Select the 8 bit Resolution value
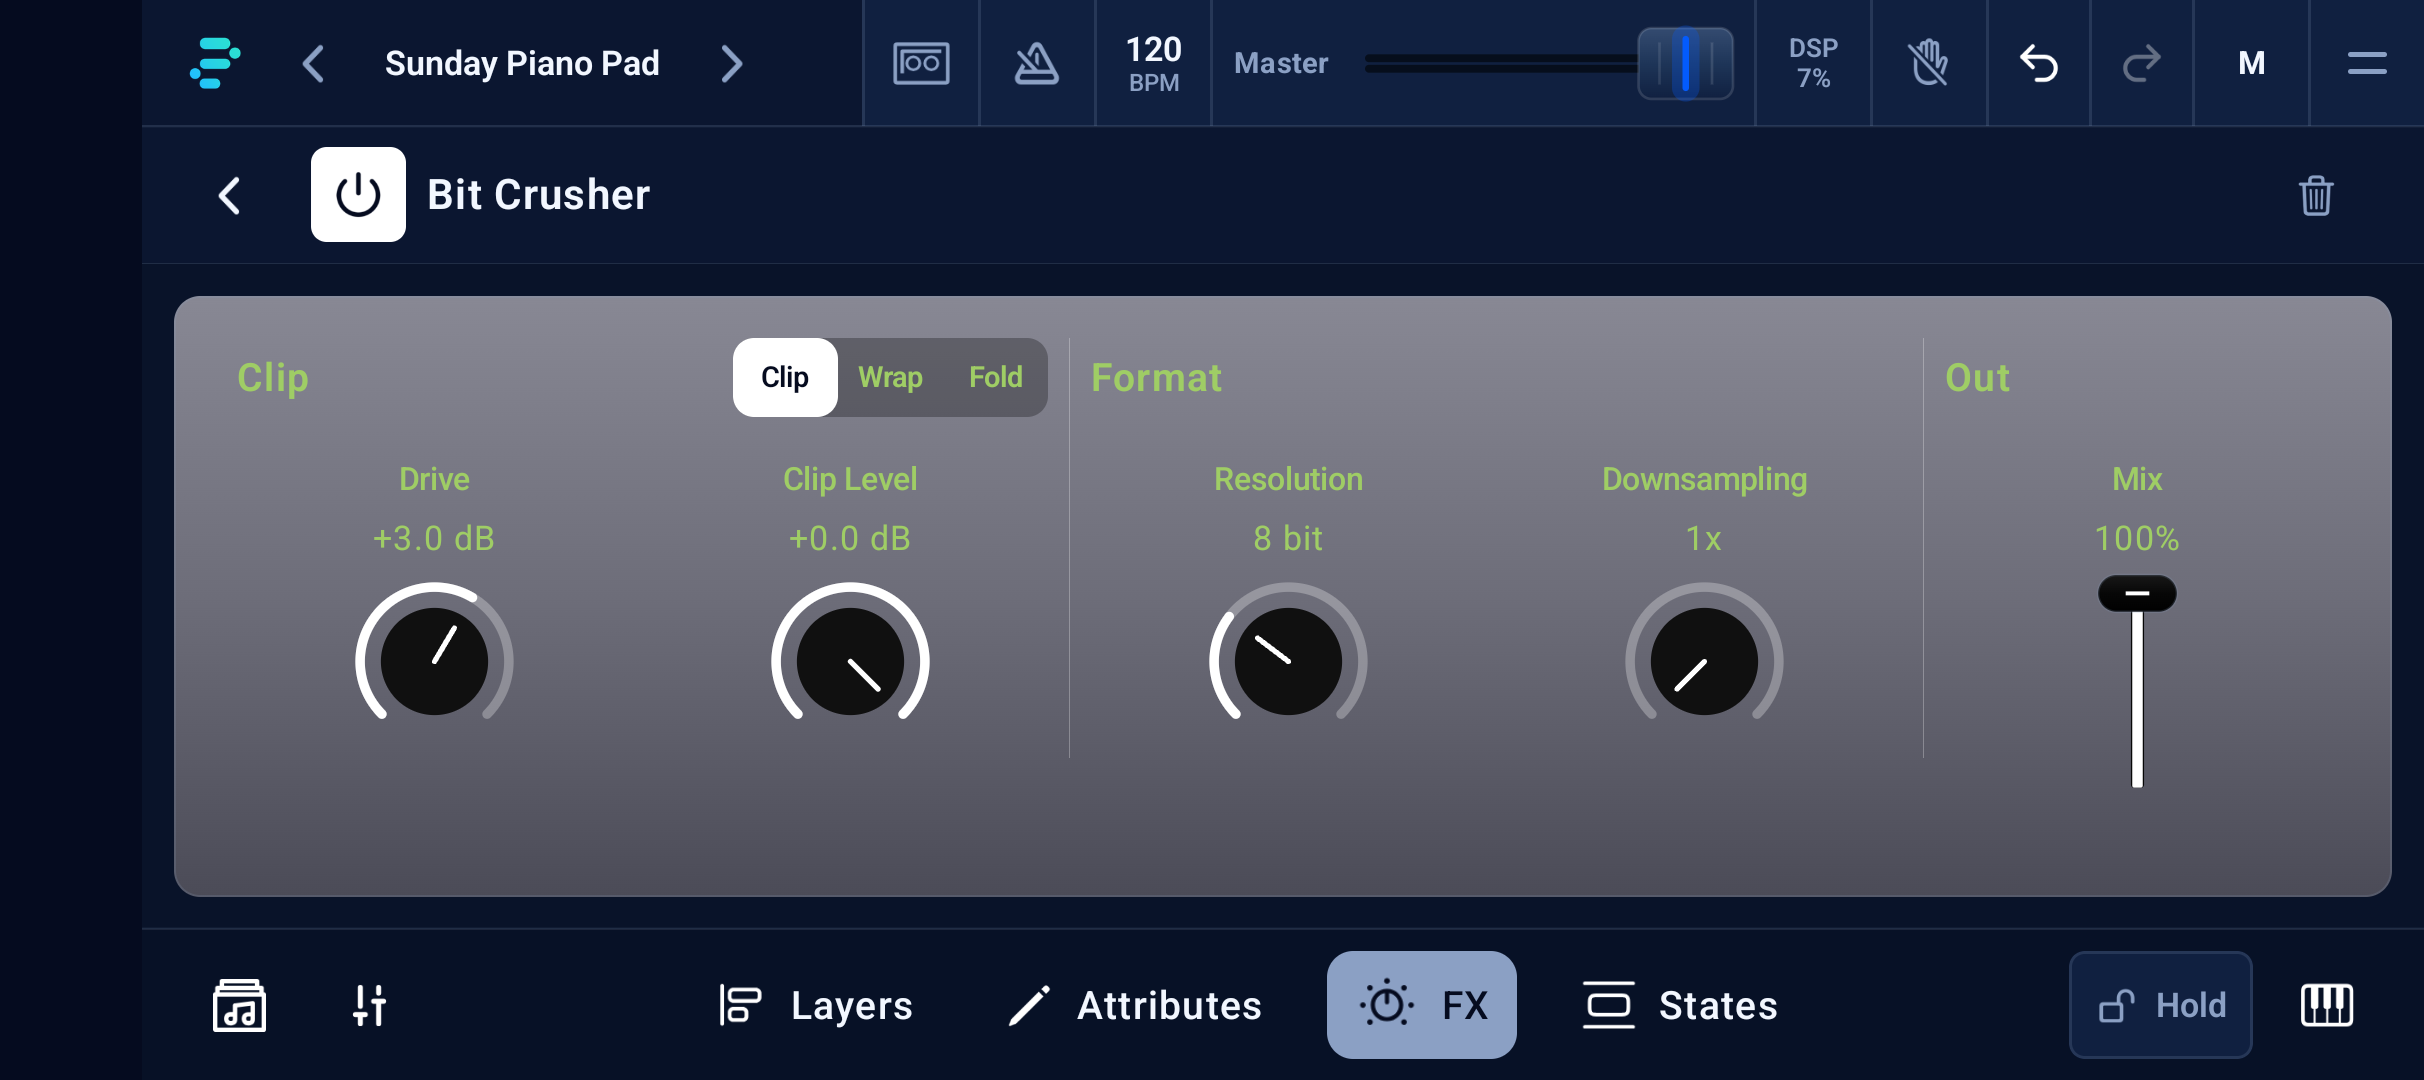This screenshot has height=1080, width=2424. click(1288, 538)
